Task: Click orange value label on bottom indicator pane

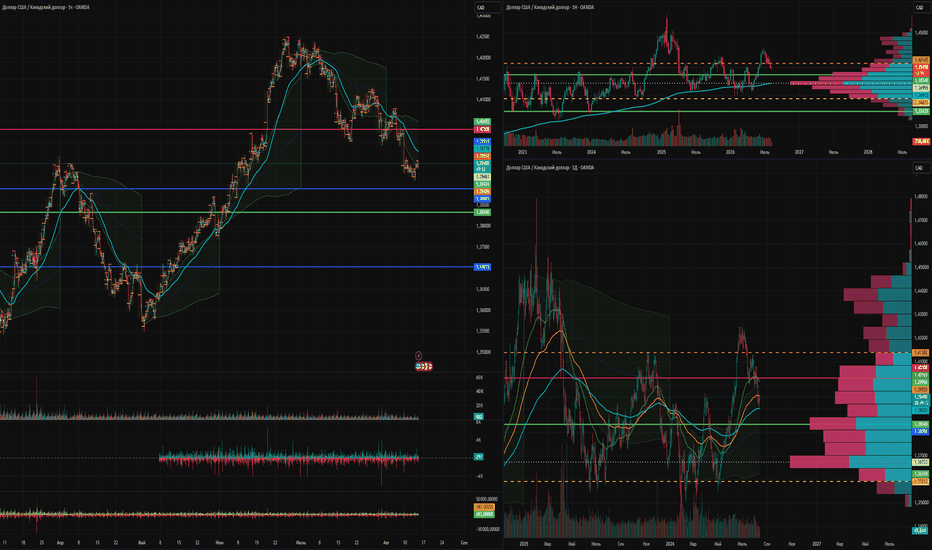Action: (x=484, y=507)
